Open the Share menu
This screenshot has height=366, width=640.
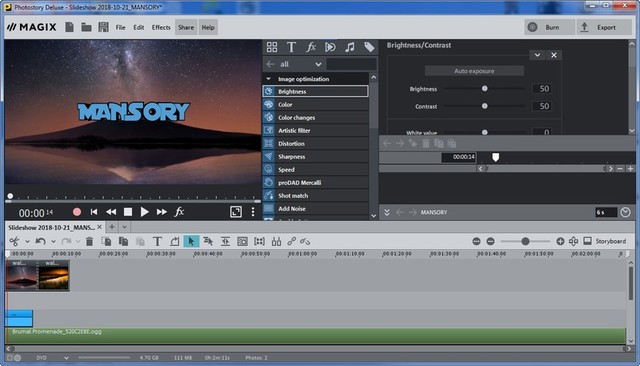point(186,27)
